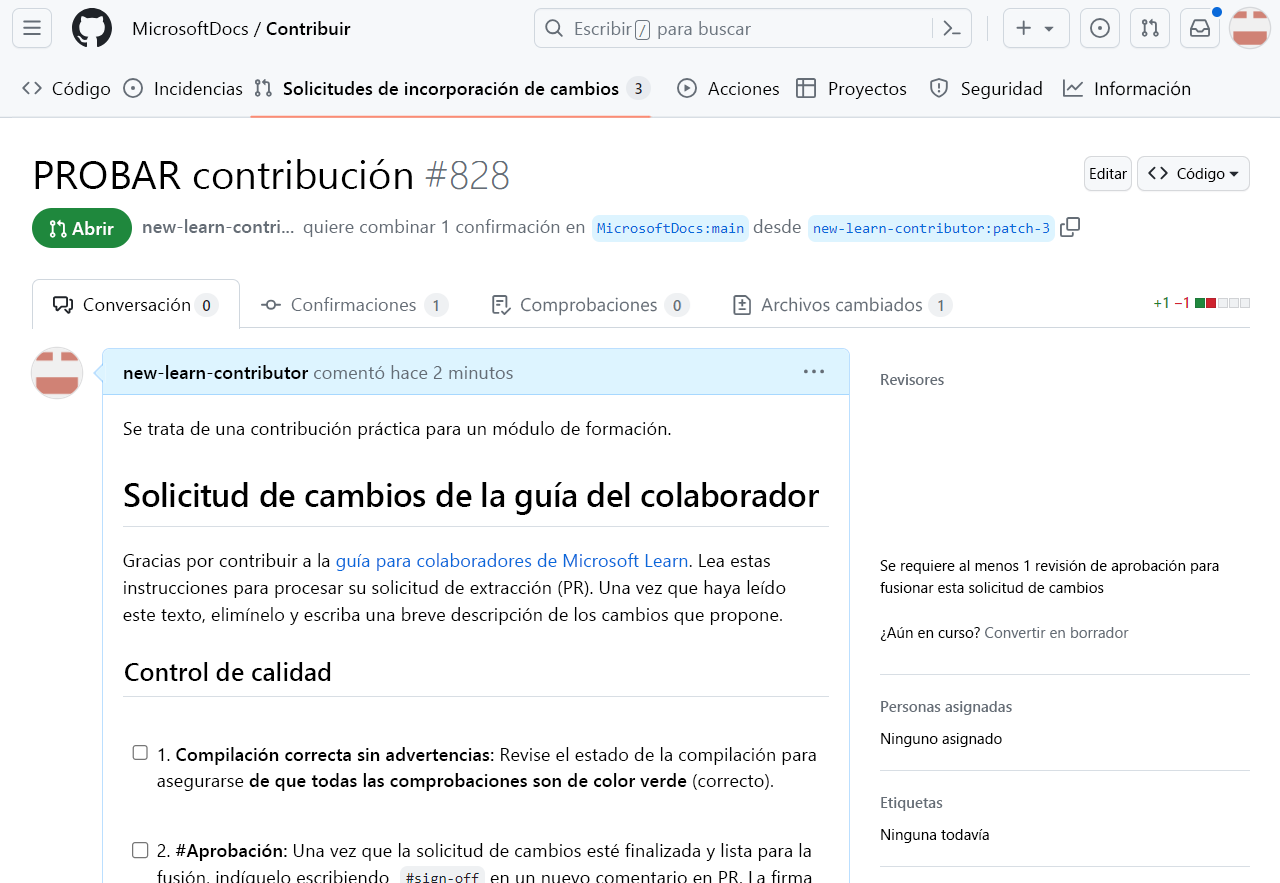Viewport: 1280px width, 883px height.
Task: Click the pull requests icon in the header
Action: (x=1149, y=28)
